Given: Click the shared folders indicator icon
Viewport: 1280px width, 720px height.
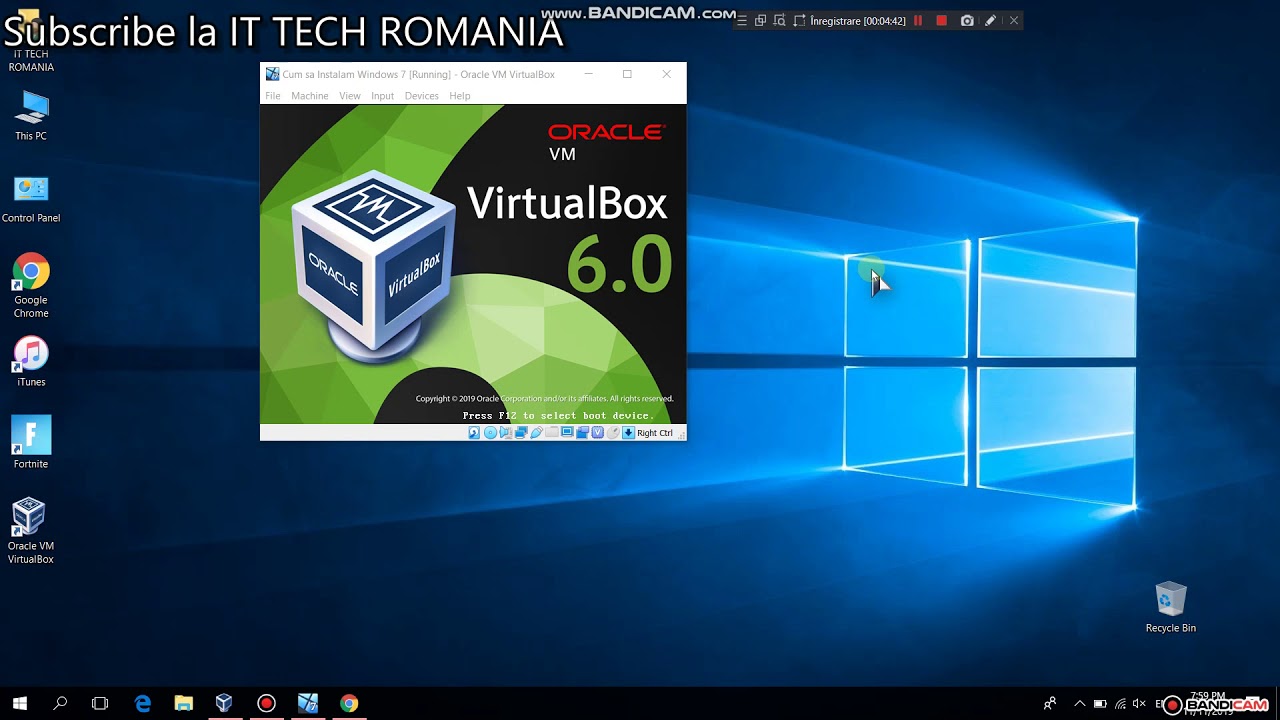Looking at the screenshot, I should (552, 433).
